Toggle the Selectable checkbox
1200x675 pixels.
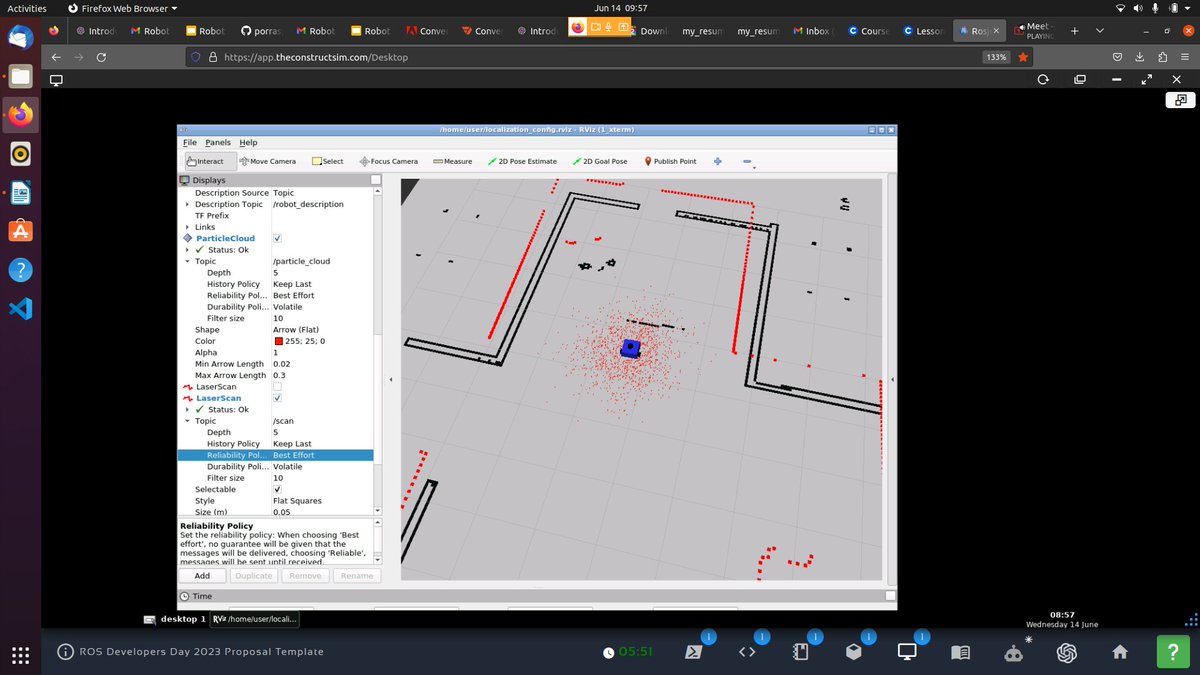click(x=277, y=489)
